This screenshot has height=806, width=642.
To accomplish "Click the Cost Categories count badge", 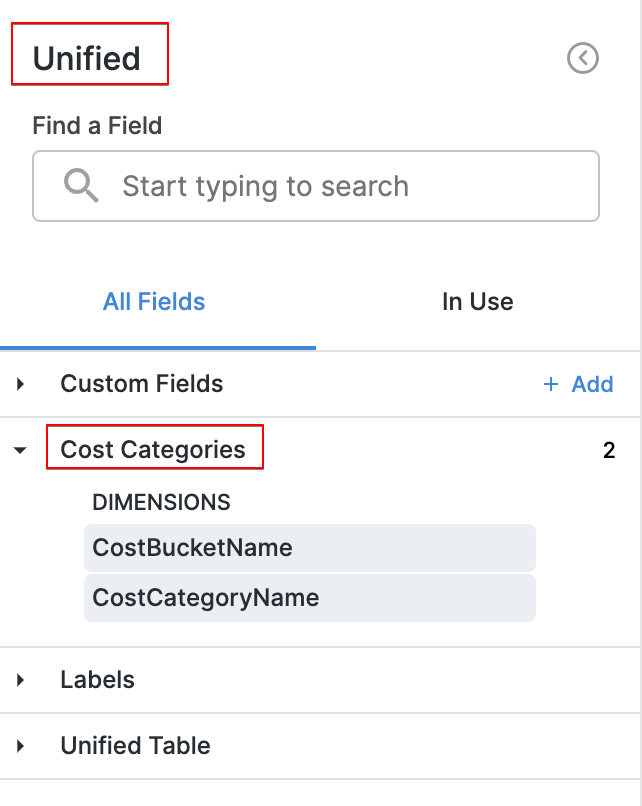I will tap(609, 450).
